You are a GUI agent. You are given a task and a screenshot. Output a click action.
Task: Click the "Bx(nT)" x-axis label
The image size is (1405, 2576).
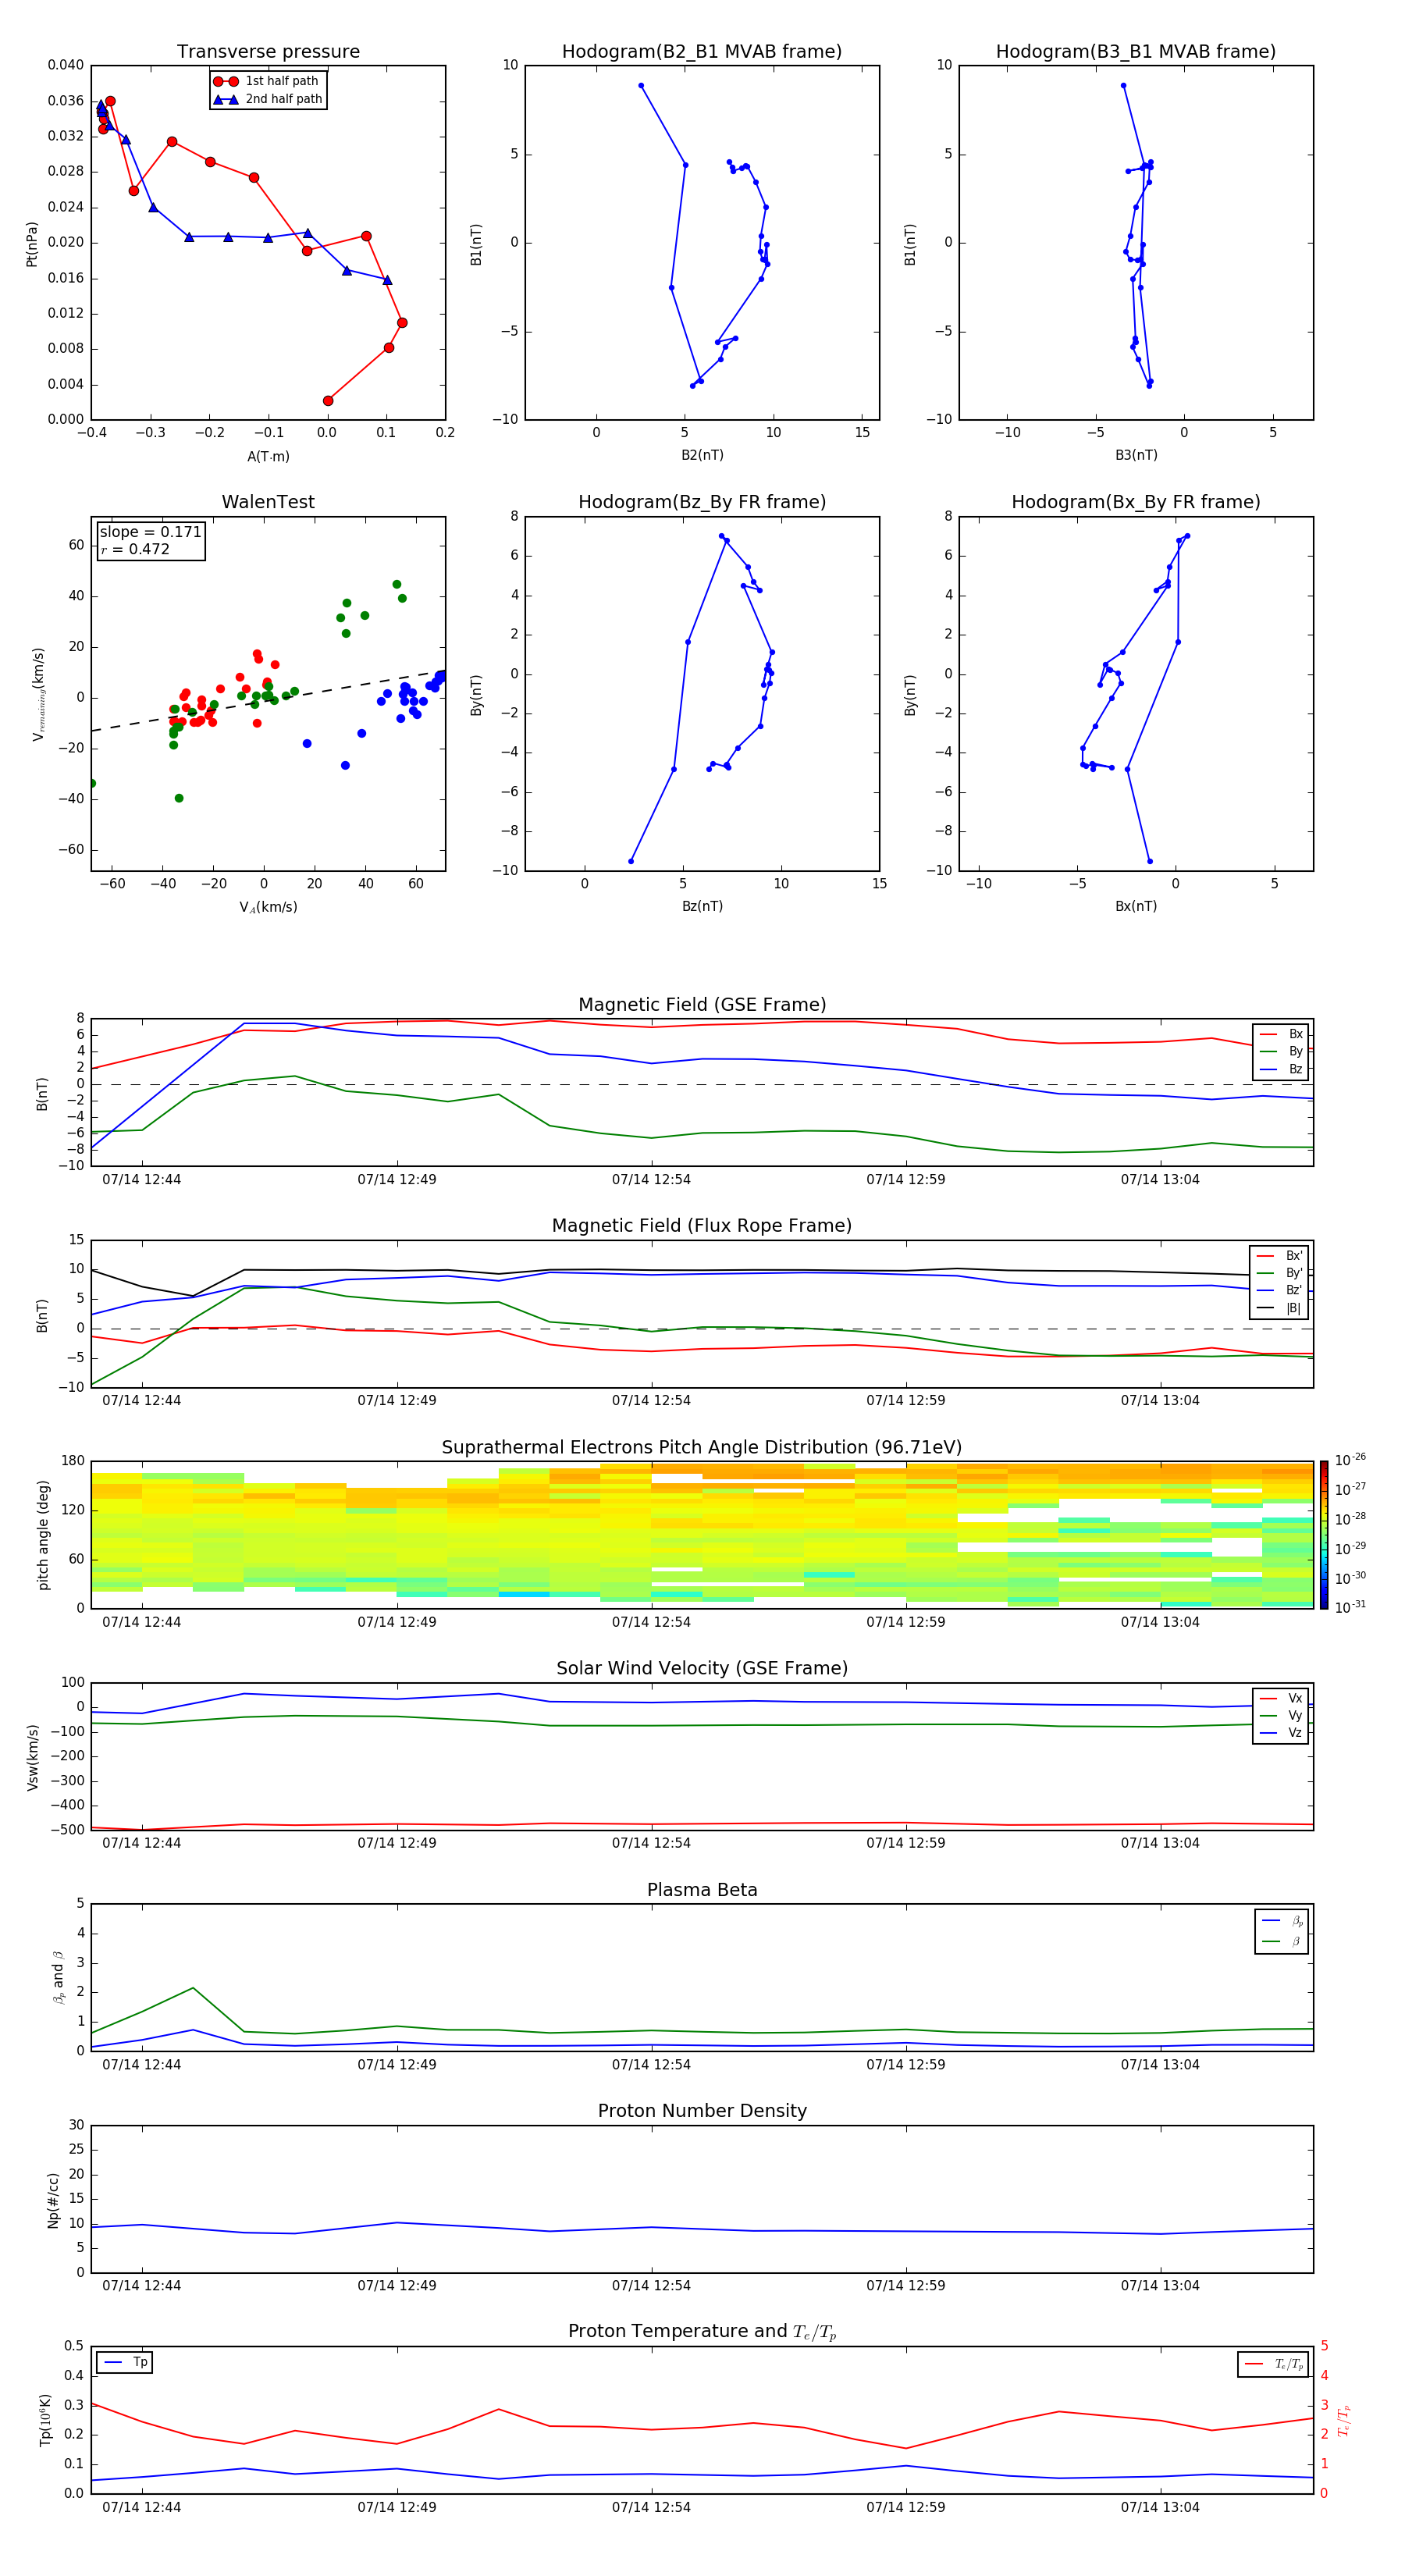click(1136, 906)
